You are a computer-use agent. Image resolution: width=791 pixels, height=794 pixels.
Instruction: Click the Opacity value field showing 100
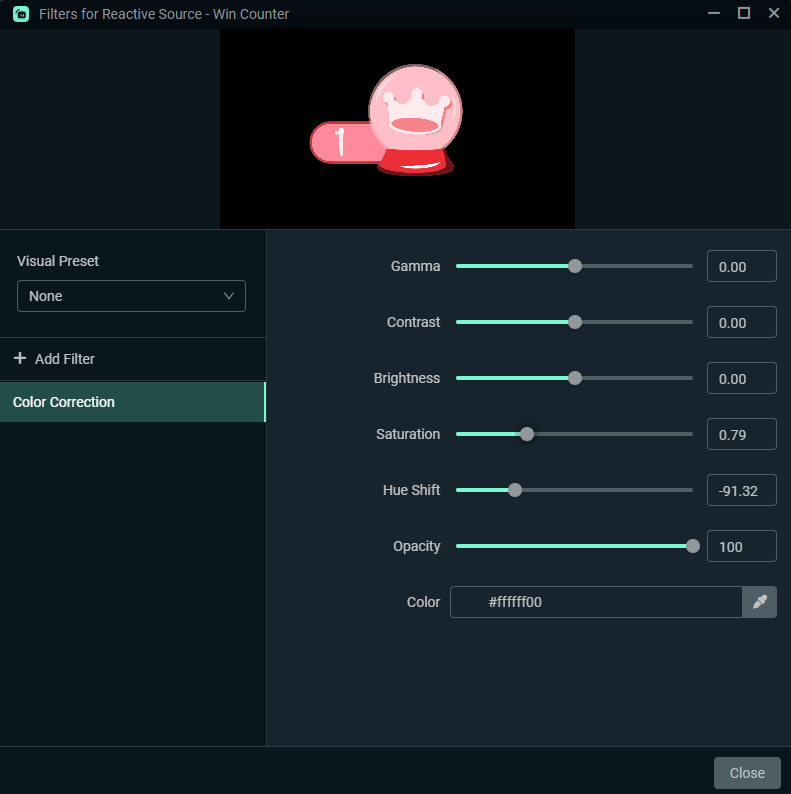coord(741,546)
